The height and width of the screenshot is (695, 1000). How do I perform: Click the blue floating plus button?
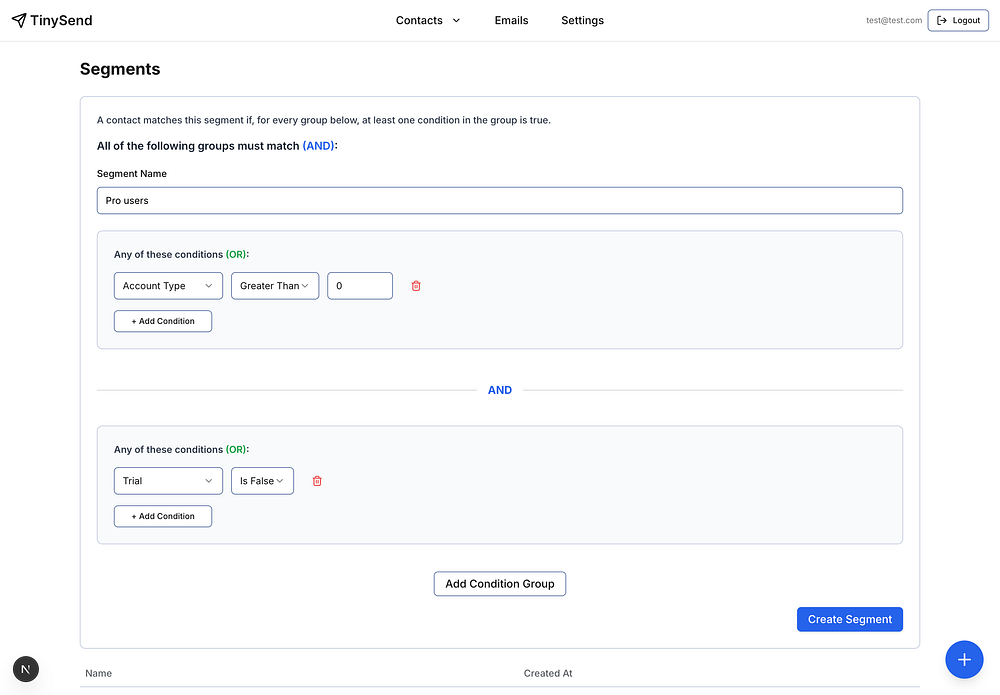(x=964, y=659)
